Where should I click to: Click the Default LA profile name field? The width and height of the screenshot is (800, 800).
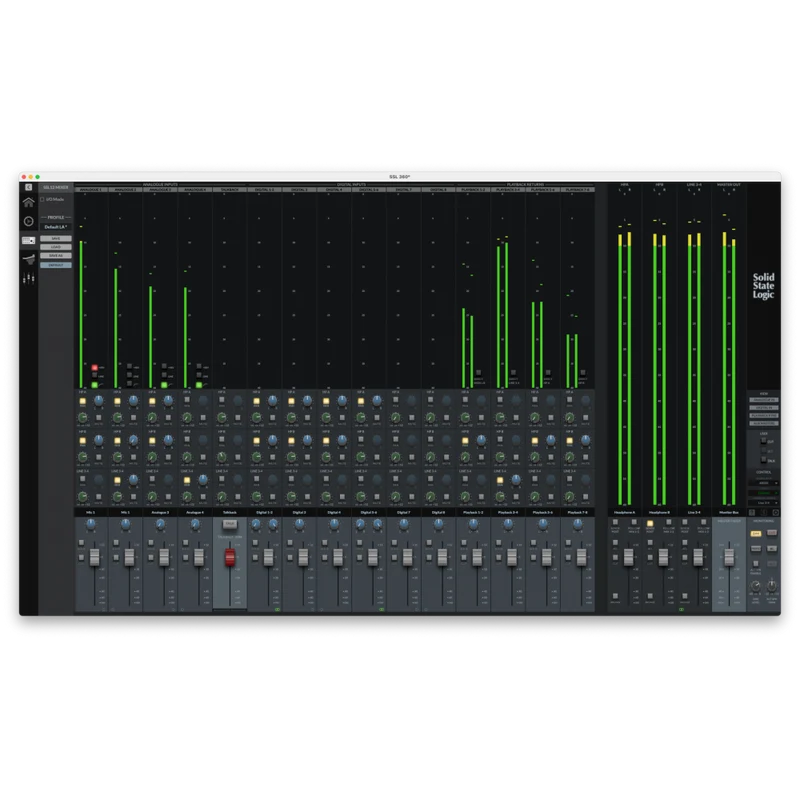[x=56, y=227]
